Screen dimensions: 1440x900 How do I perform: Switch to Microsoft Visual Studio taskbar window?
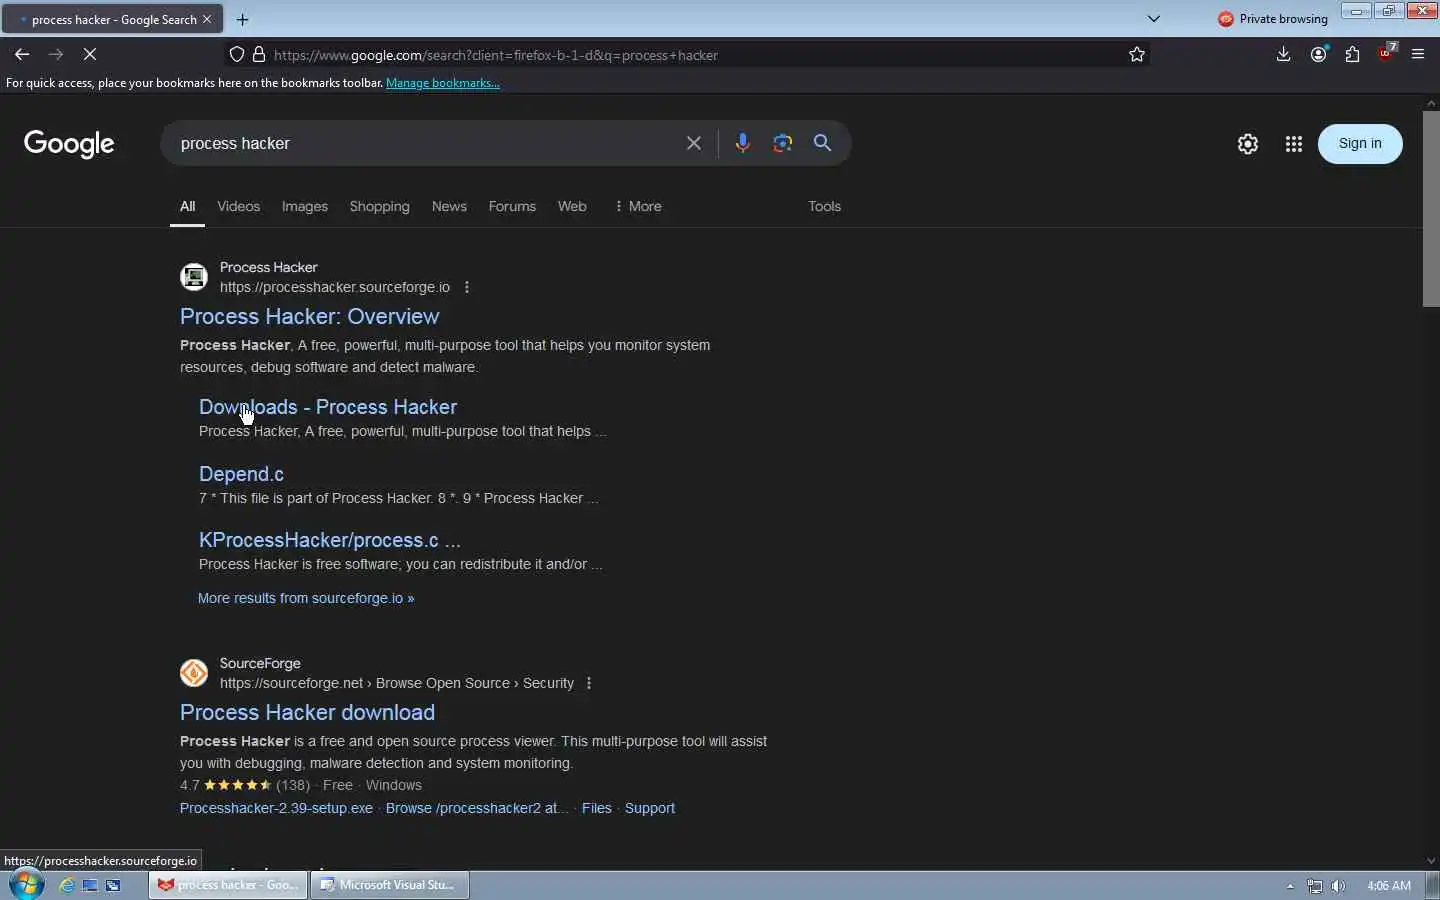(x=390, y=885)
